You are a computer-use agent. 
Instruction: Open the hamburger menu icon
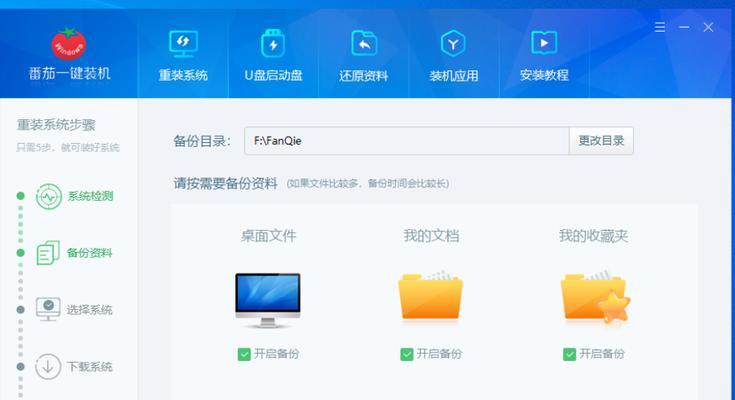pyautogui.click(x=660, y=27)
